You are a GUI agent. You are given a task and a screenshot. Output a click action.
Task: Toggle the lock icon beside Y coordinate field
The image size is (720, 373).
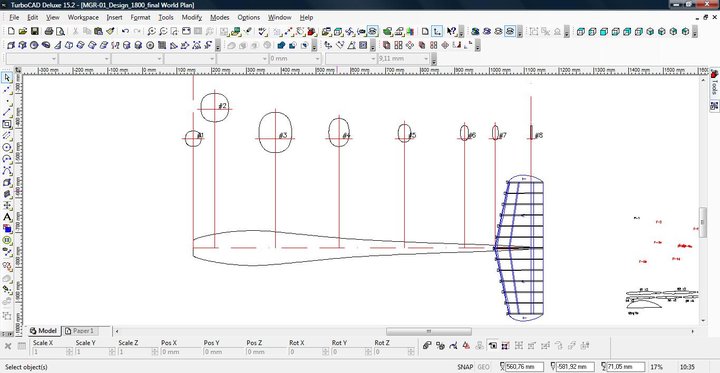coord(553,367)
